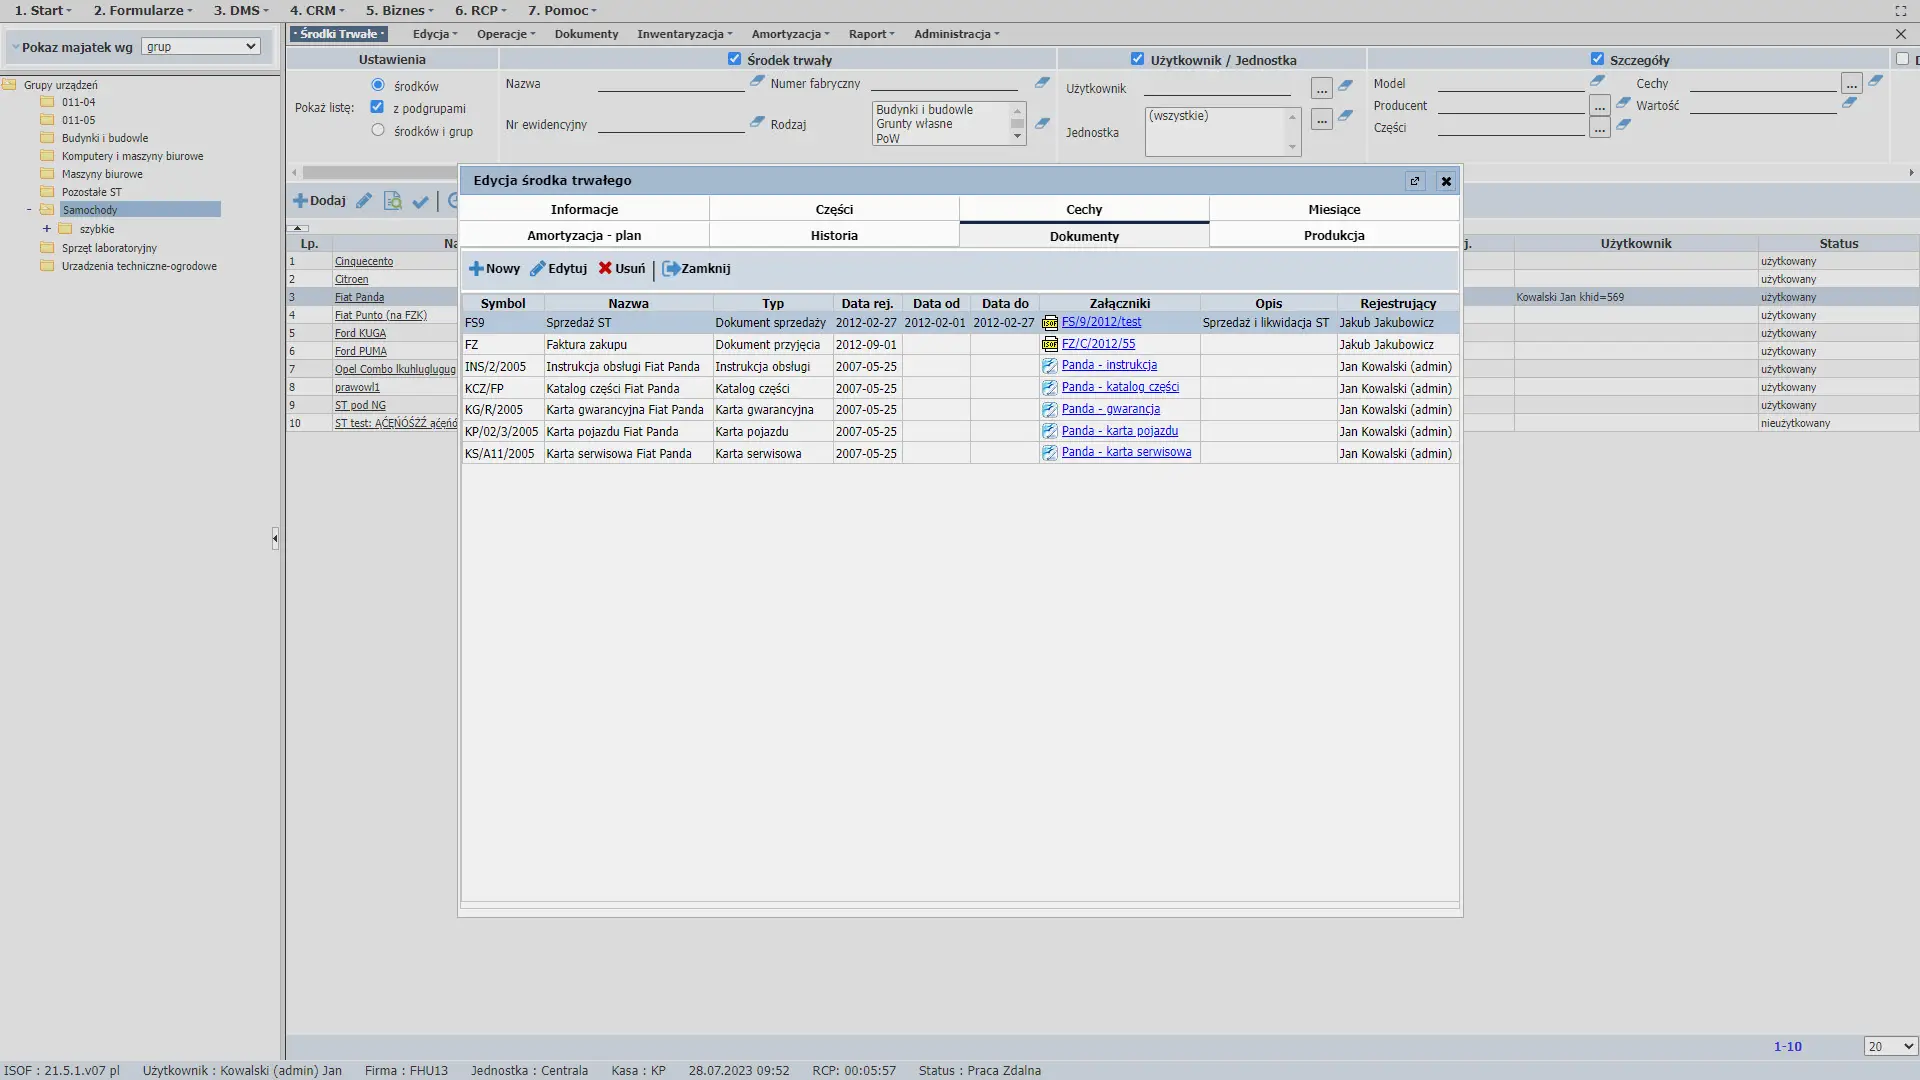
Task: Click the Nr ewidencyjny input field
Action: point(670,125)
